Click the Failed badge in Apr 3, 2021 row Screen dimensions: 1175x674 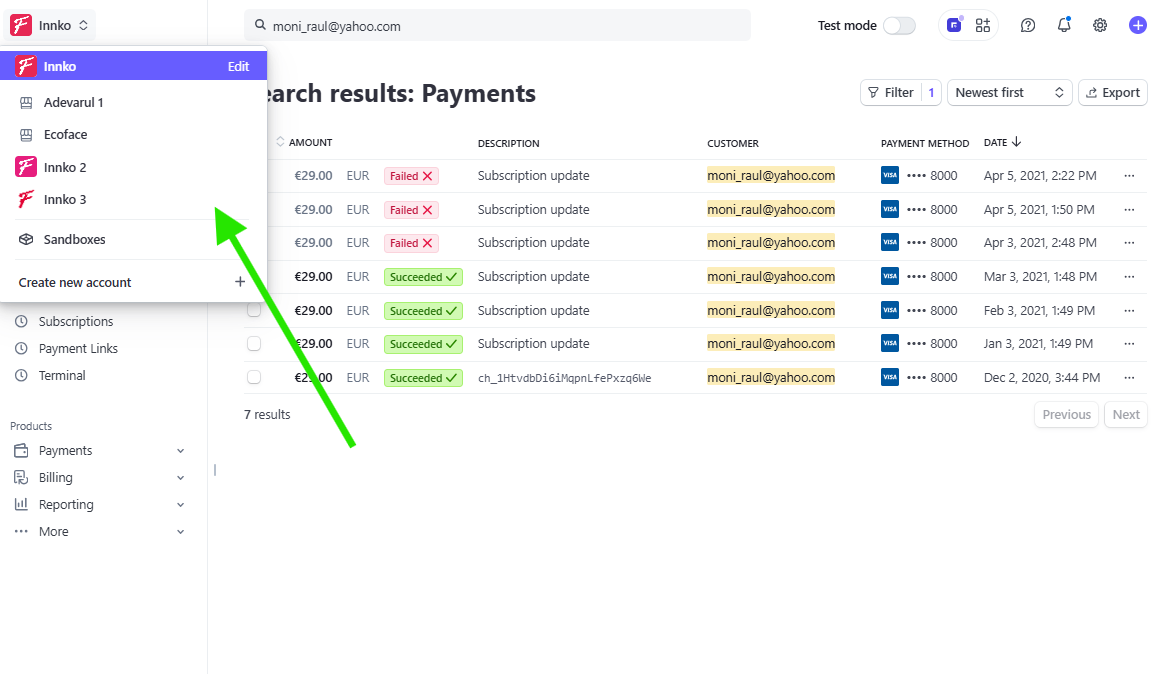click(411, 243)
